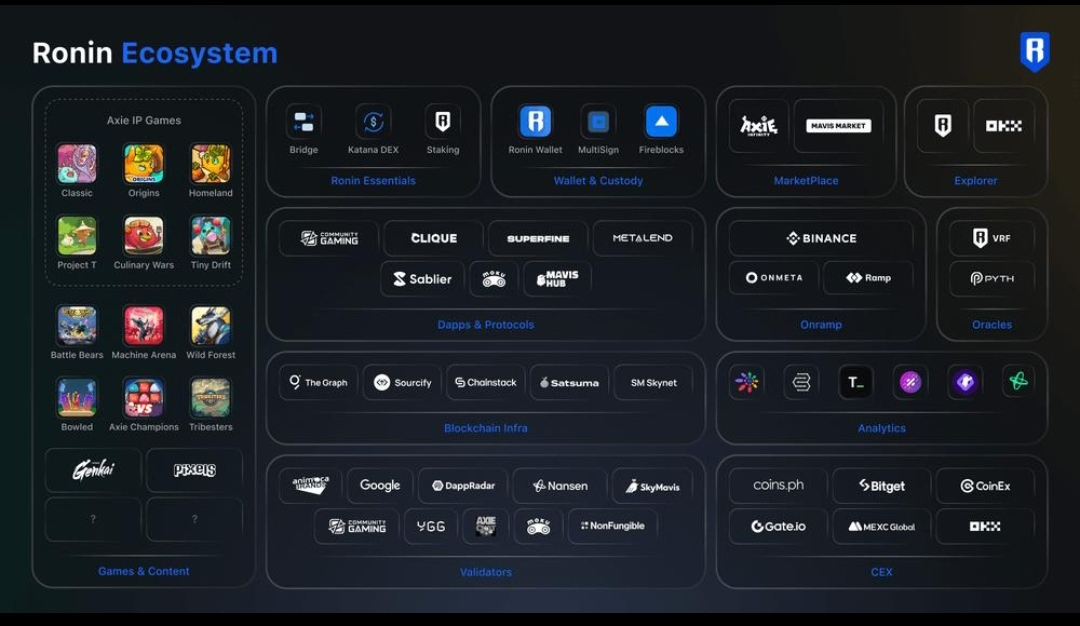The image size is (1080, 626).
Task: Open the Satsuma tile
Action: pos(570,382)
